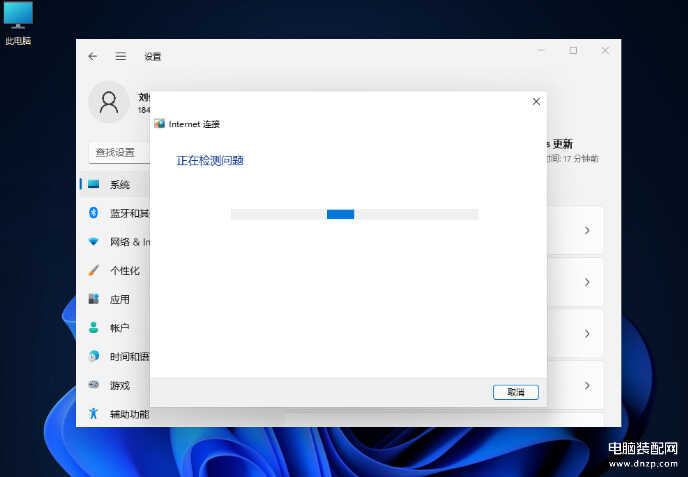
Task: Close the Settings window
Action: pos(605,50)
